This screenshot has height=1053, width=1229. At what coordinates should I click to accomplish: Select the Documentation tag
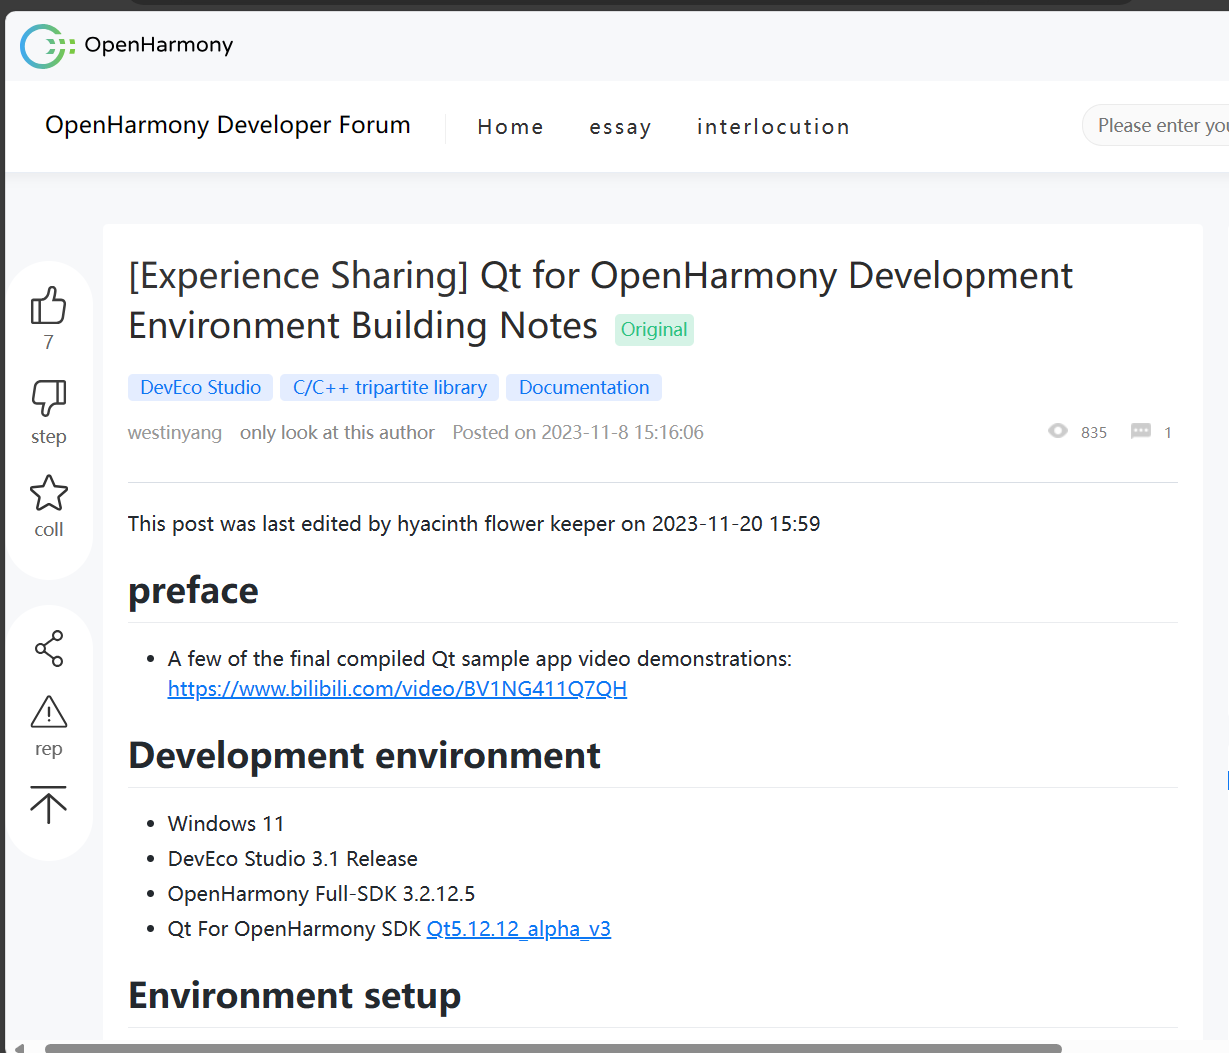(584, 387)
